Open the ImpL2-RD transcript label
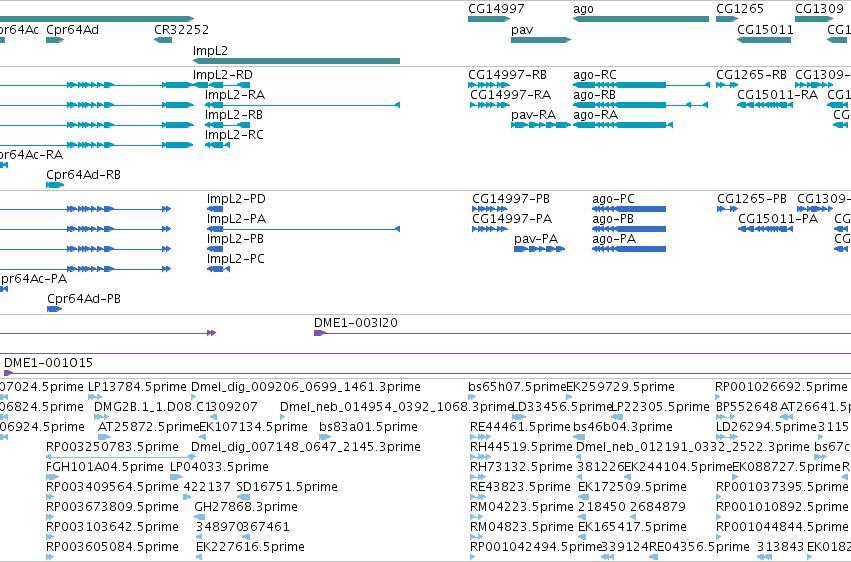Image resolution: width=851 pixels, height=562 pixels. pyautogui.click(x=223, y=75)
